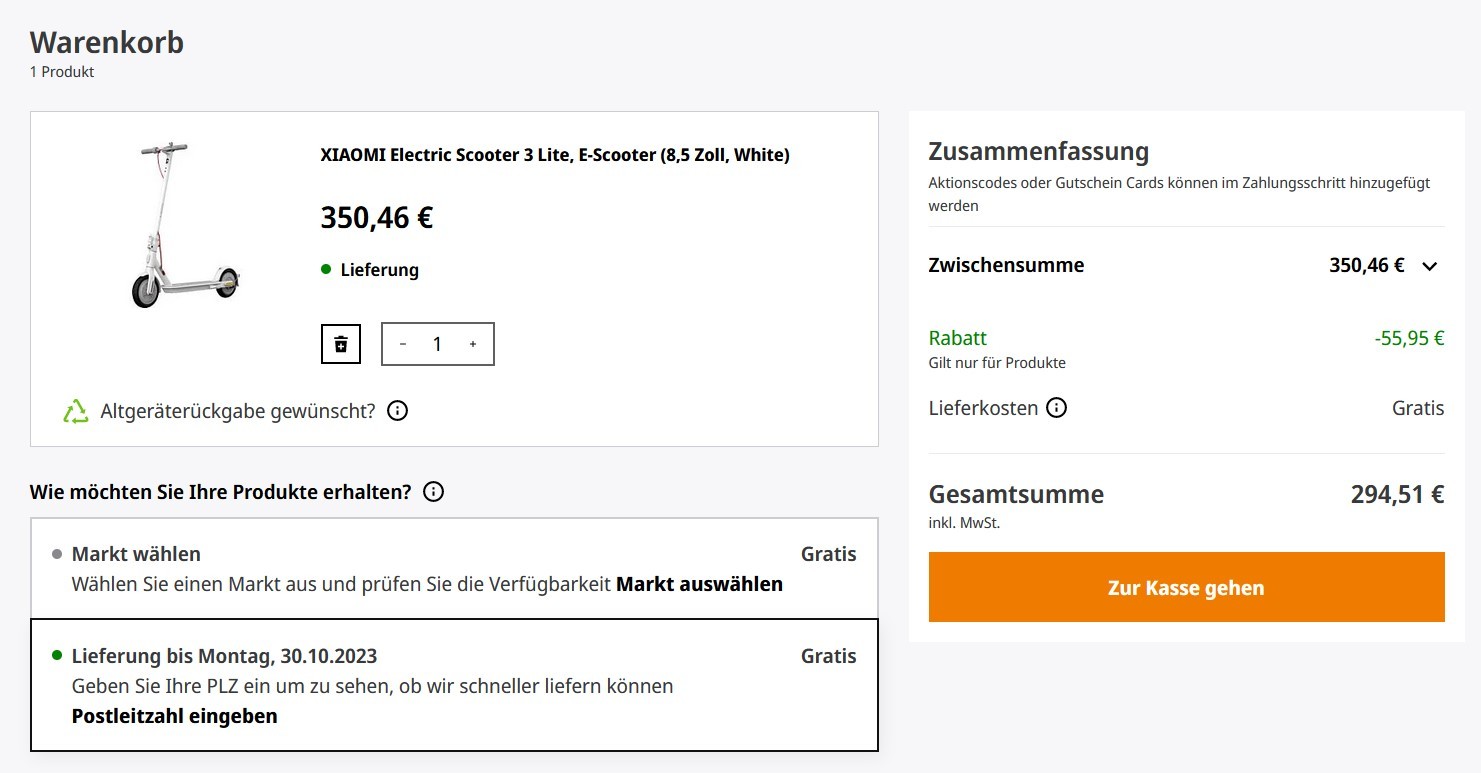
Task: Show info about how to receive products
Action: coord(433,492)
